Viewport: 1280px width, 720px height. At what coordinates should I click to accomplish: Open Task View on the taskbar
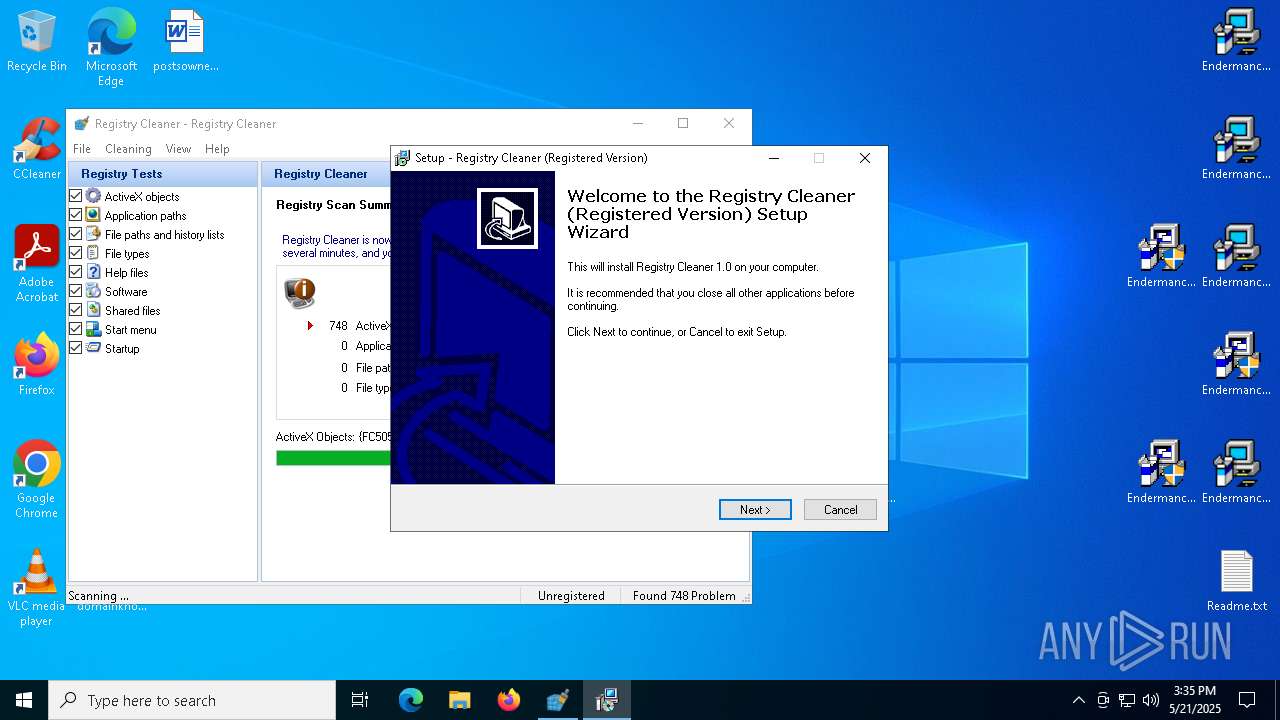[x=360, y=700]
